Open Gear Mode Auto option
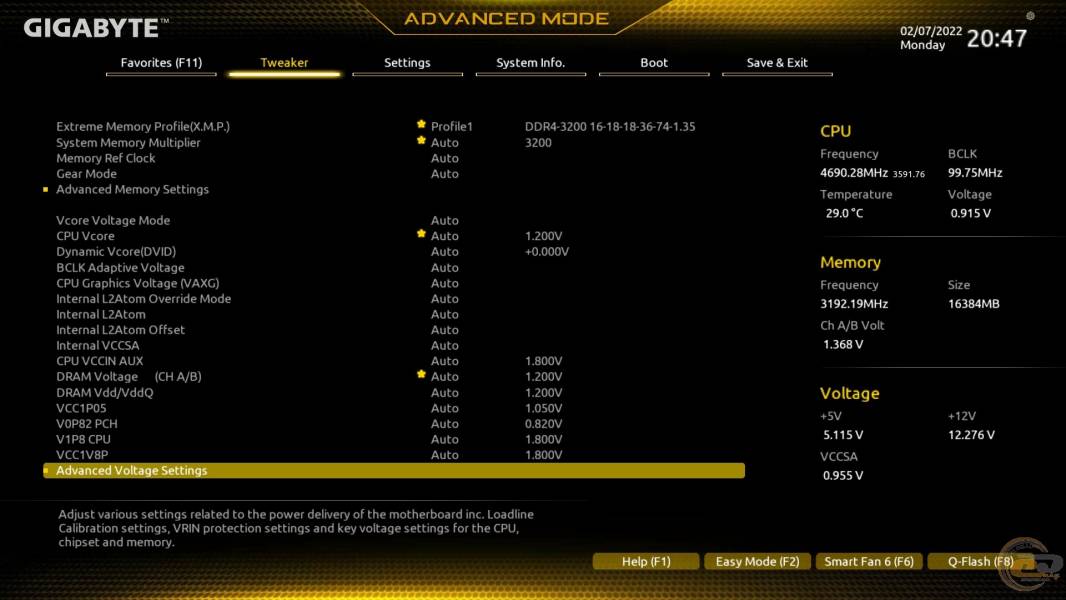 click(445, 174)
